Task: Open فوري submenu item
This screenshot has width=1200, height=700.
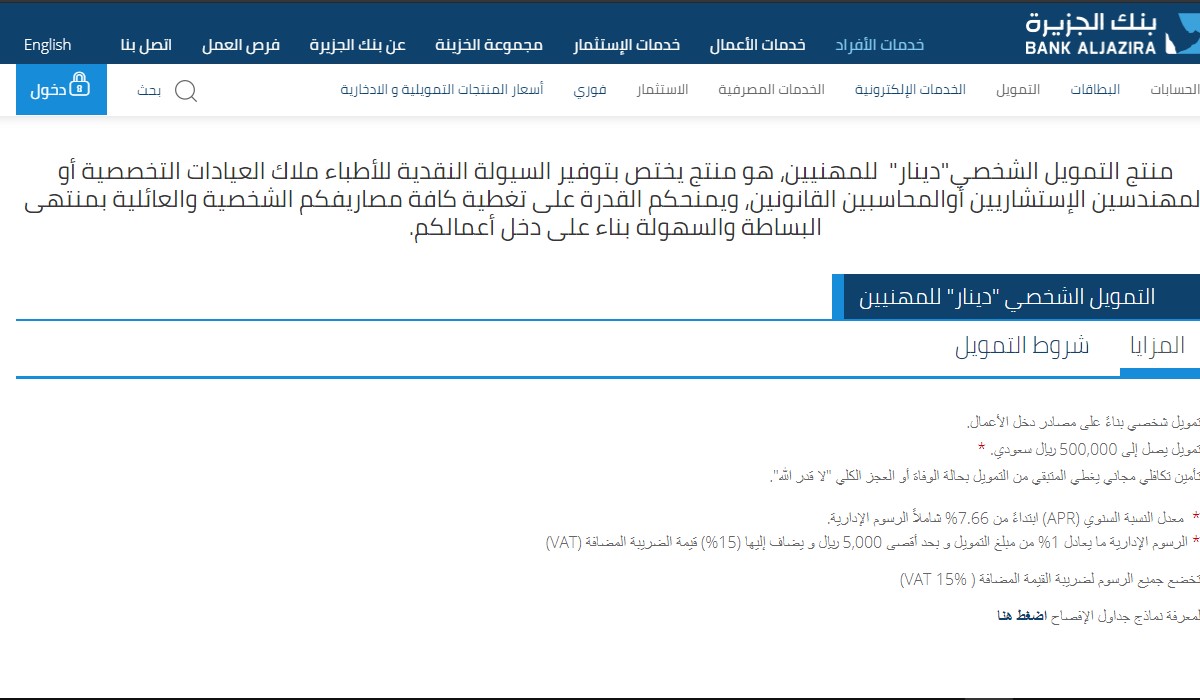Action: (x=590, y=90)
